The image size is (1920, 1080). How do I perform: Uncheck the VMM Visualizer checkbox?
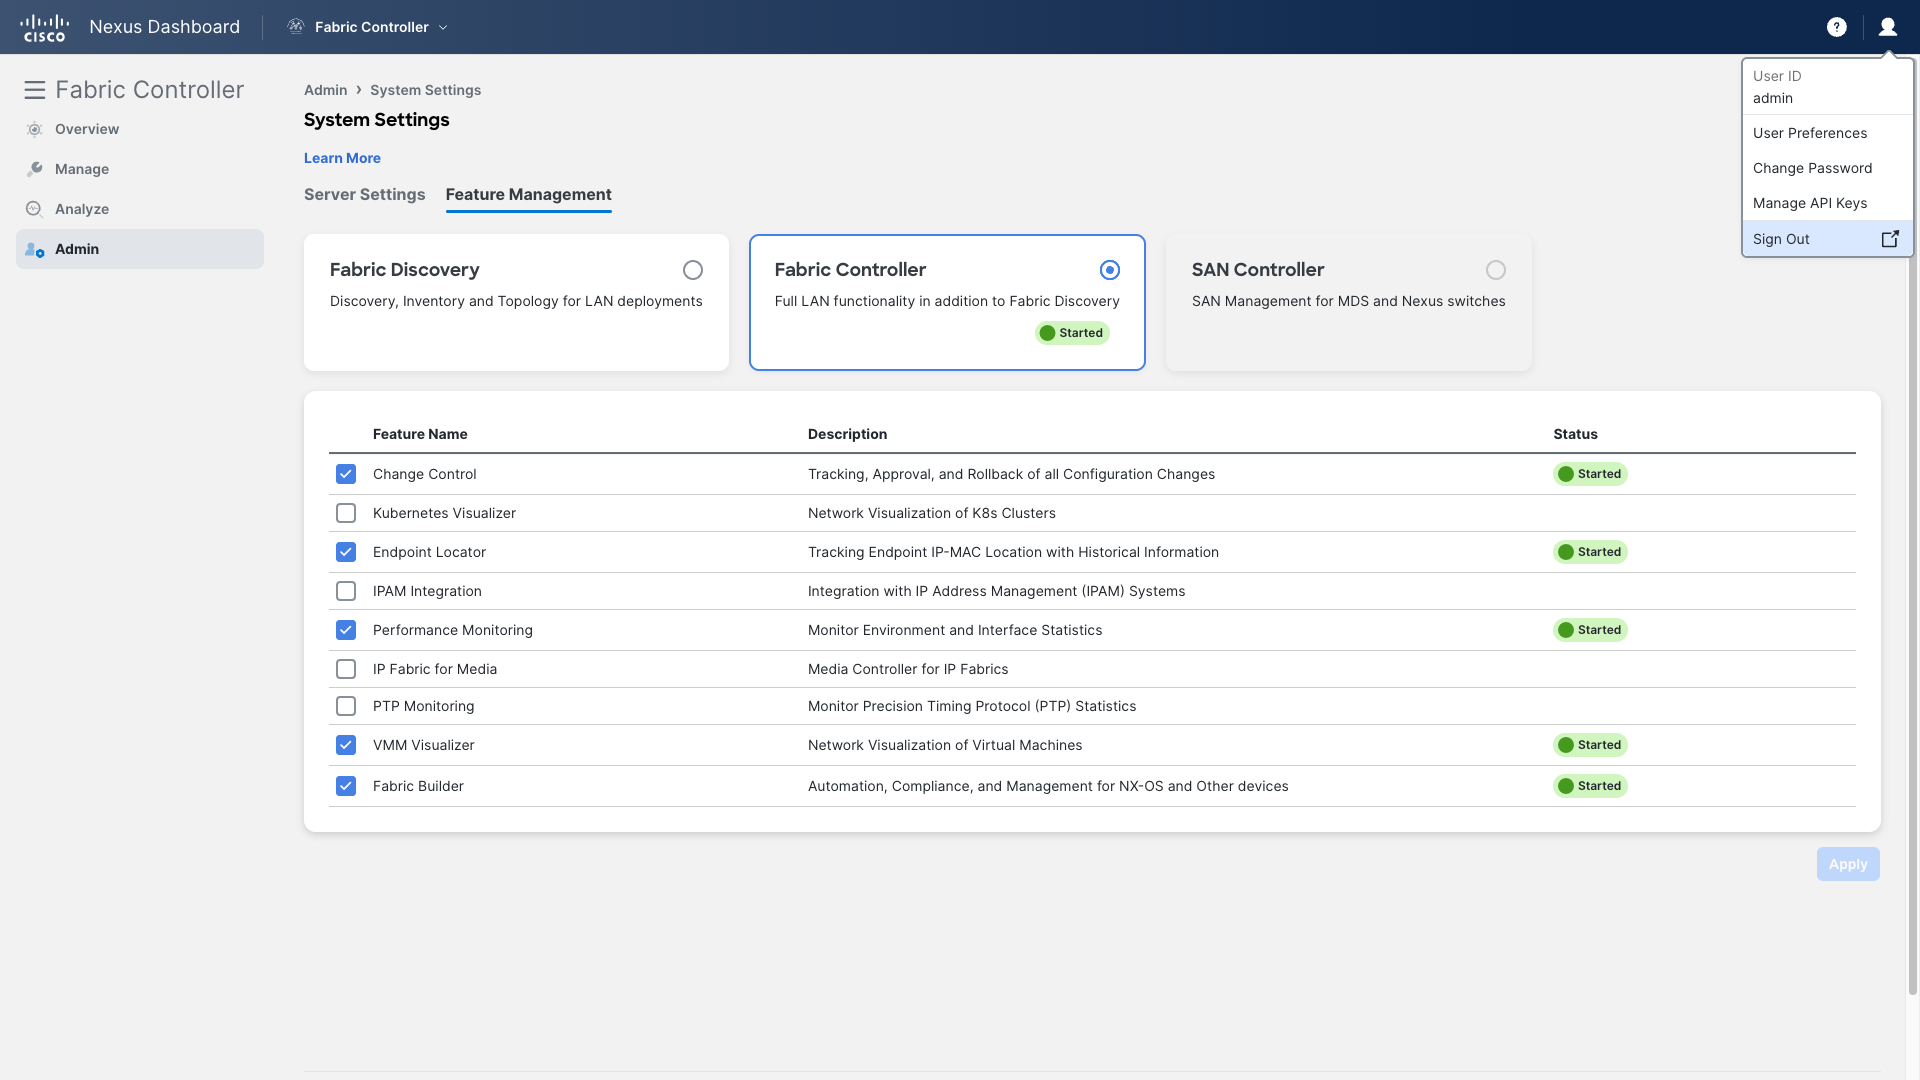pyautogui.click(x=346, y=745)
